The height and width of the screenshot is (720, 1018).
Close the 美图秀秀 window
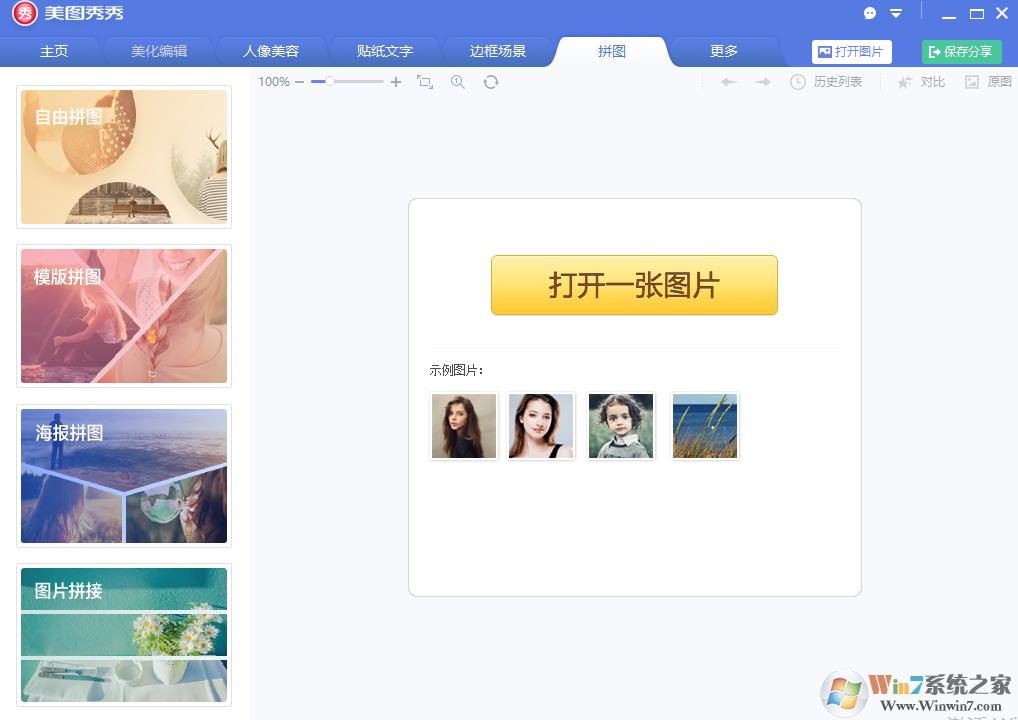click(x=1002, y=13)
